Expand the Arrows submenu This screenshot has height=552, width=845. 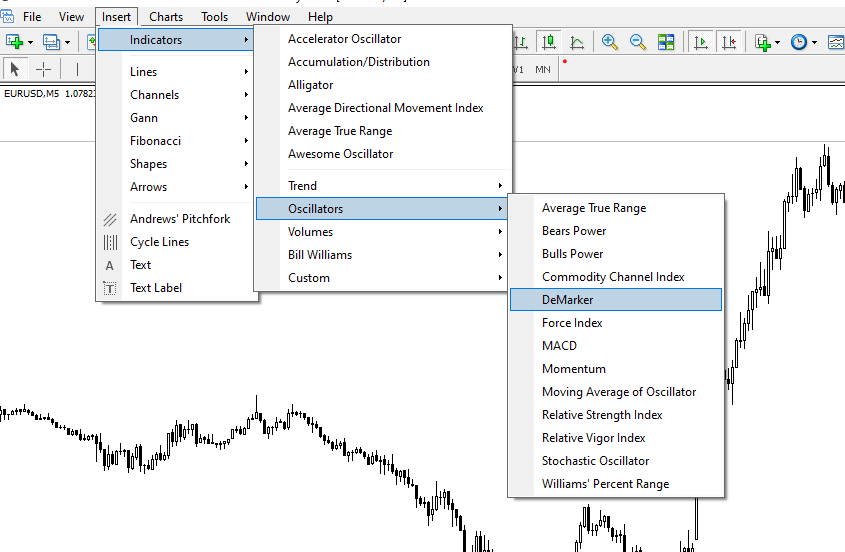[x=176, y=187]
